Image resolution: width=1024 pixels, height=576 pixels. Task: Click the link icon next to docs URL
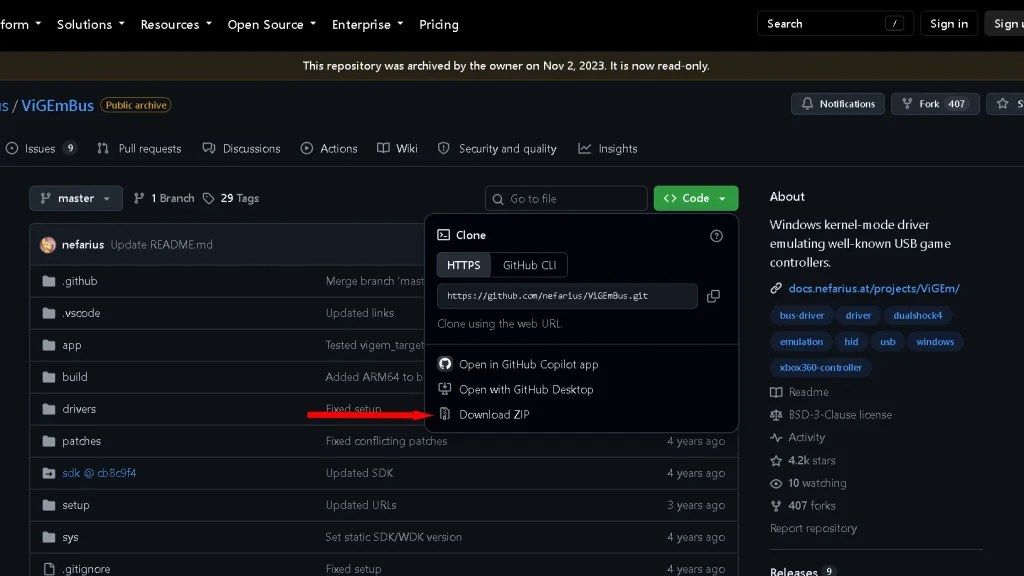coord(776,288)
